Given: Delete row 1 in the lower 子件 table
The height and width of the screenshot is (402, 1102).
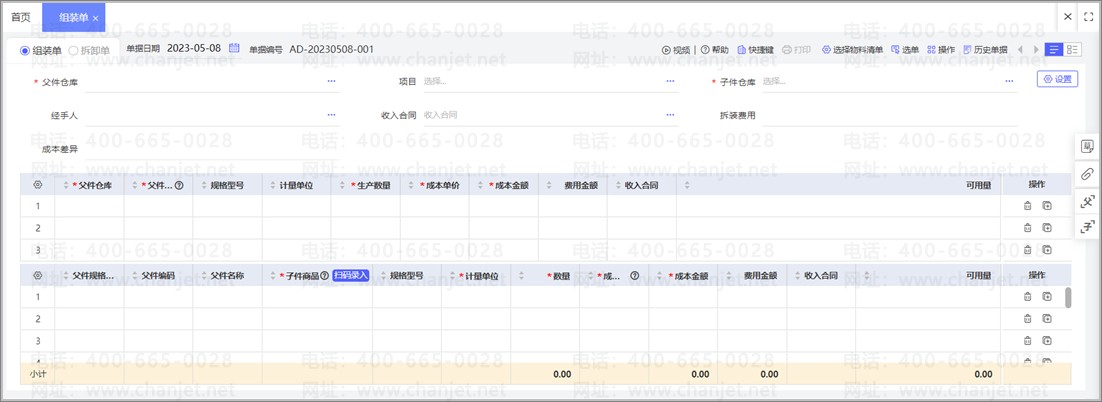Looking at the screenshot, I should (x=1028, y=297).
